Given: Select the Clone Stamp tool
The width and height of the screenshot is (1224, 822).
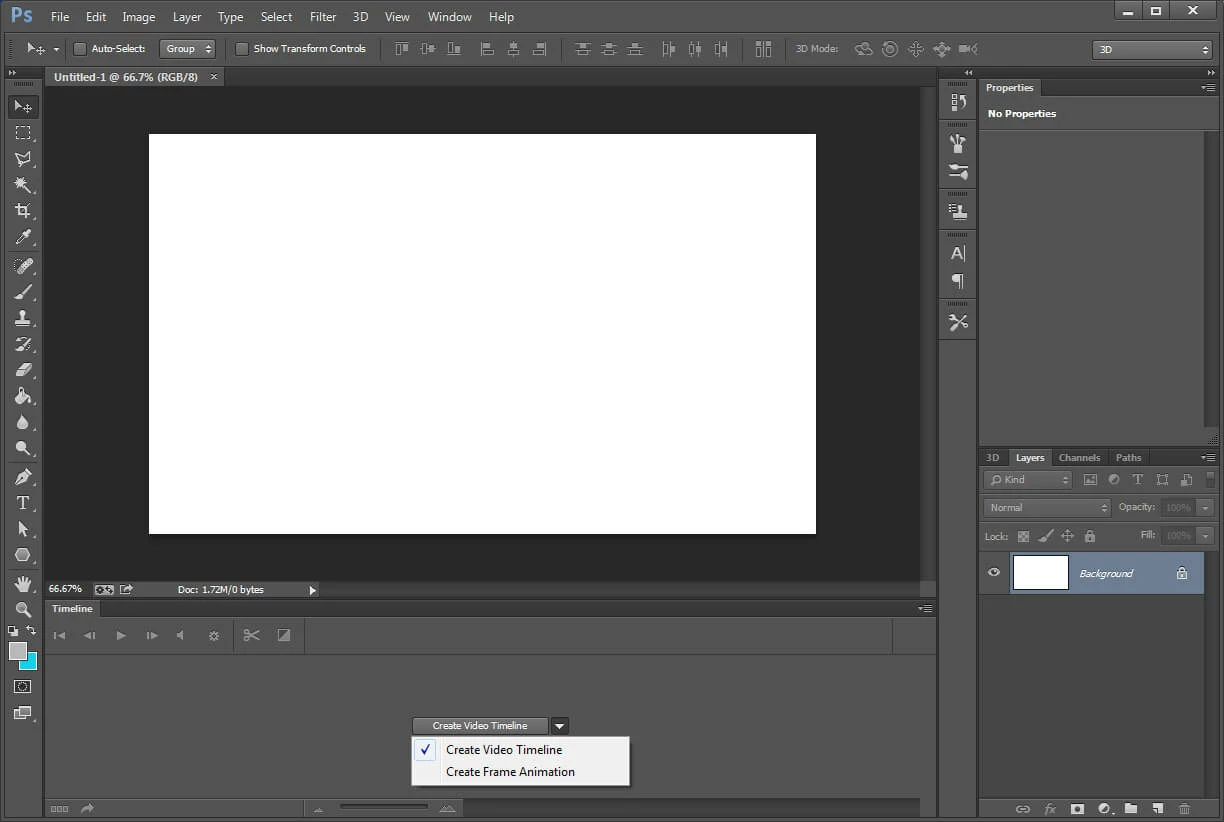Looking at the screenshot, I should click(23, 318).
